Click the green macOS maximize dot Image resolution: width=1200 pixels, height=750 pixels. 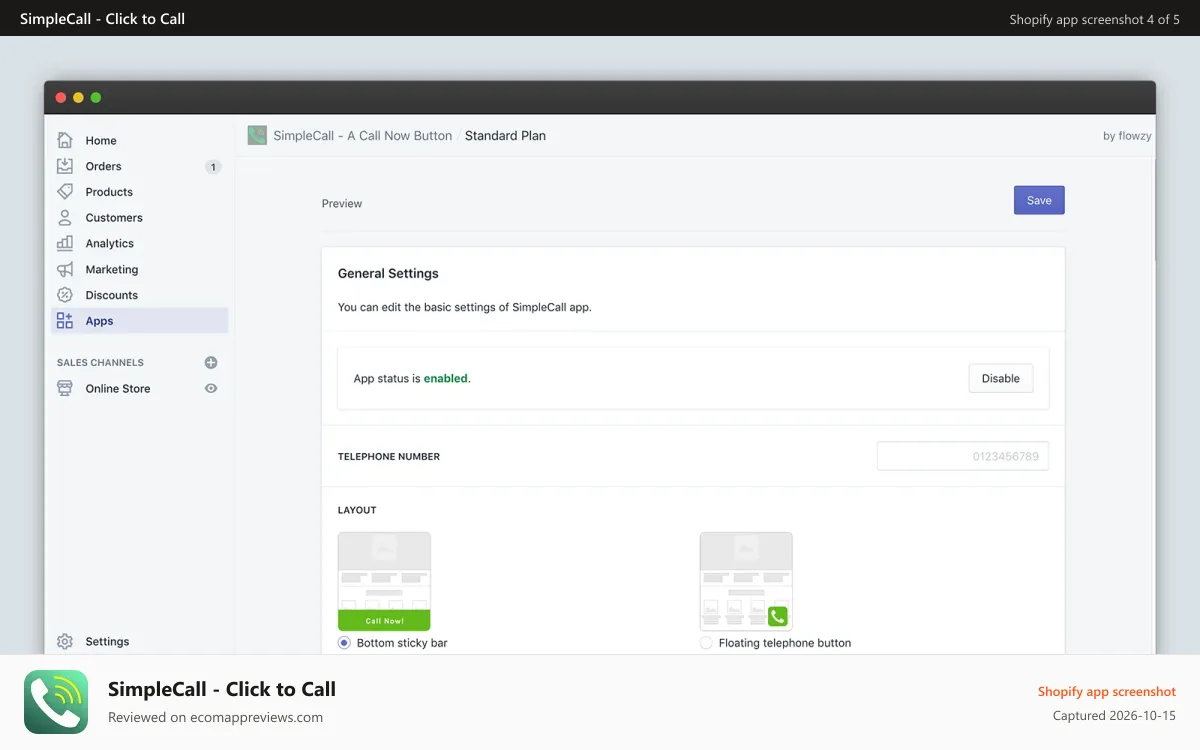(96, 98)
